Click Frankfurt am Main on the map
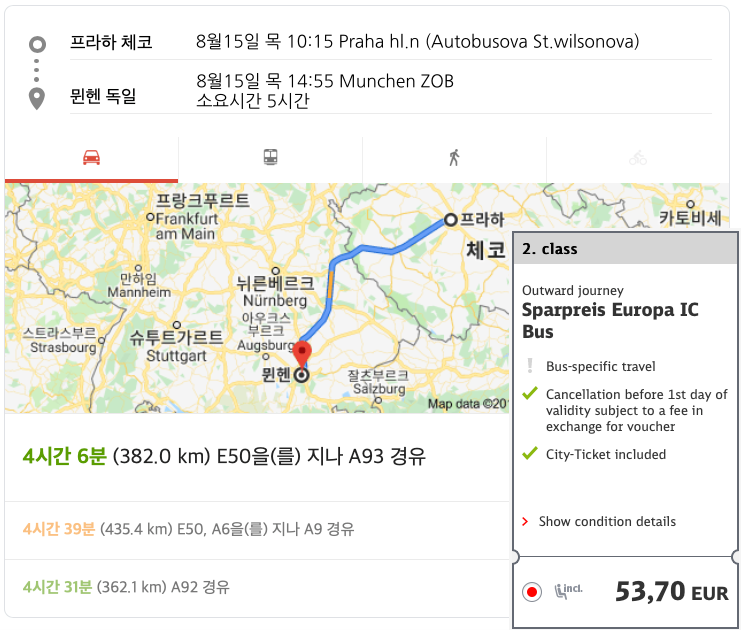741x630 pixels. 186,226
